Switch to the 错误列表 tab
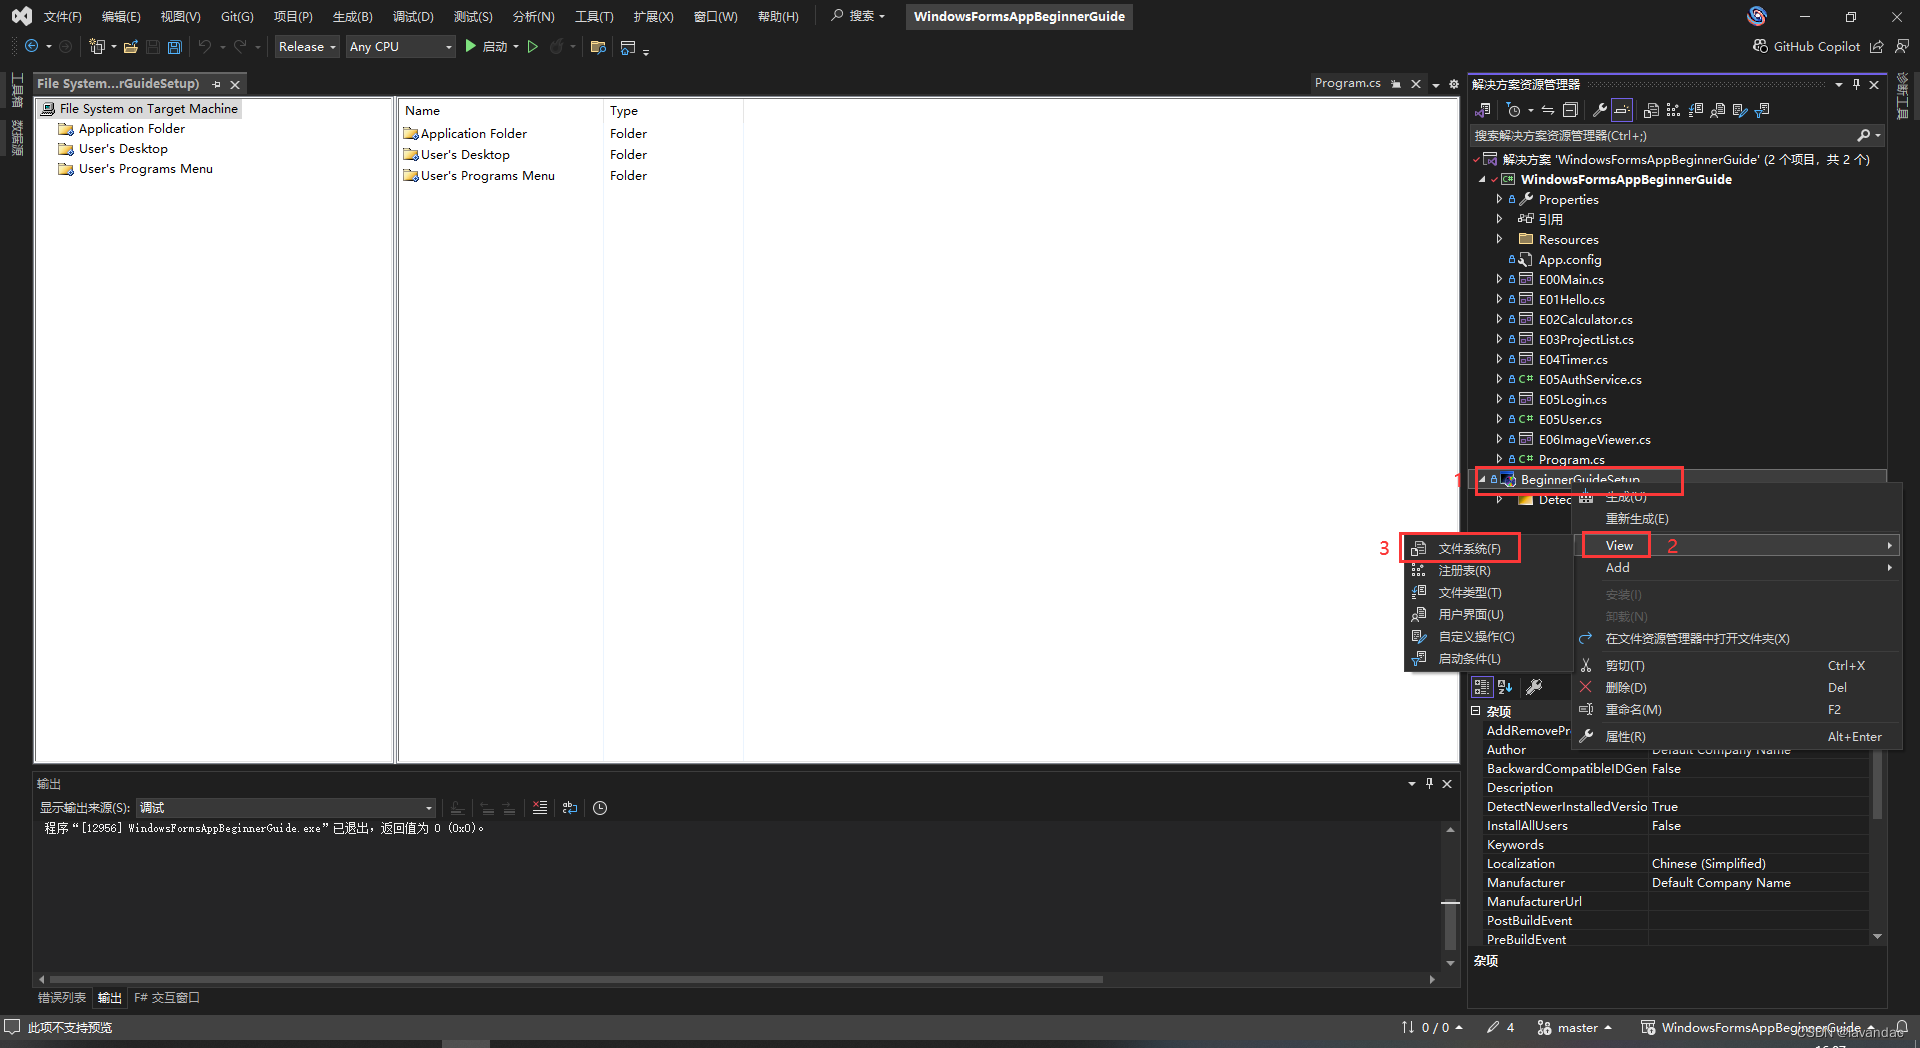The height and width of the screenshot is (1048, 1920). [x=62, y=998]
